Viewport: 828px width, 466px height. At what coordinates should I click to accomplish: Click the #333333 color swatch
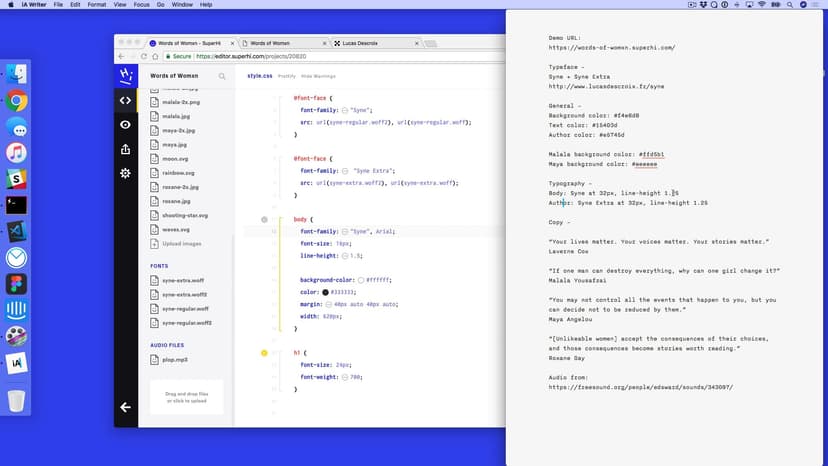point(326,292)
